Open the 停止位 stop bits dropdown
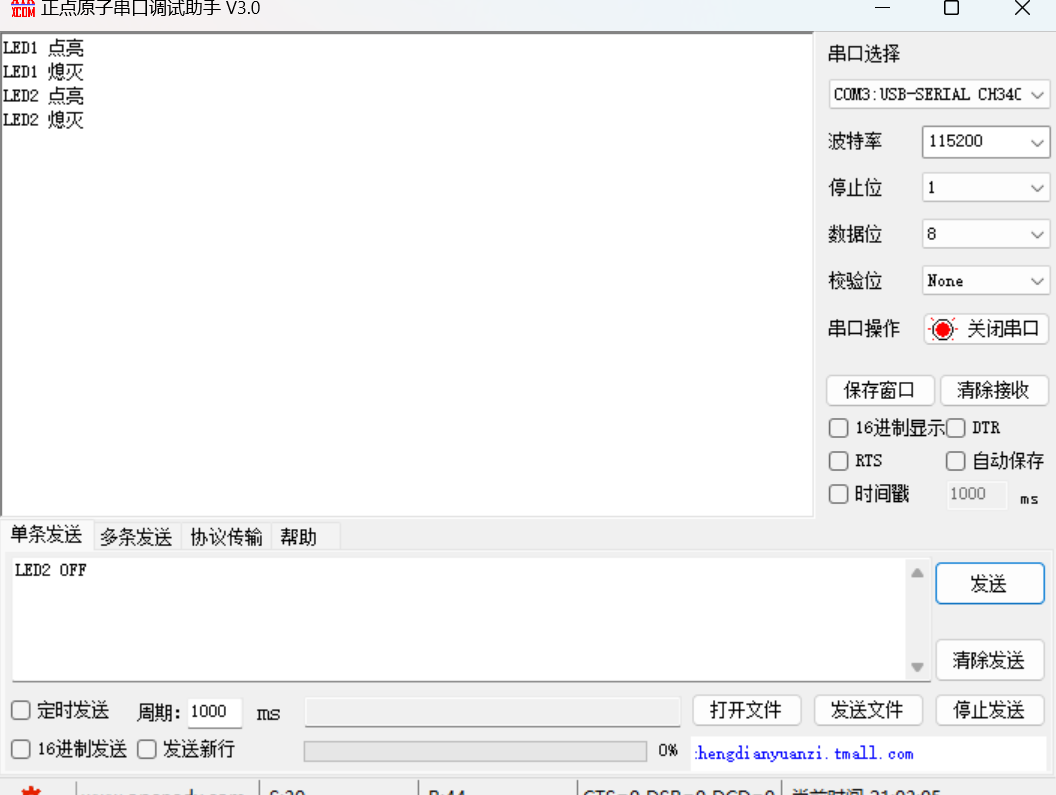 click(x=986, y=187)
